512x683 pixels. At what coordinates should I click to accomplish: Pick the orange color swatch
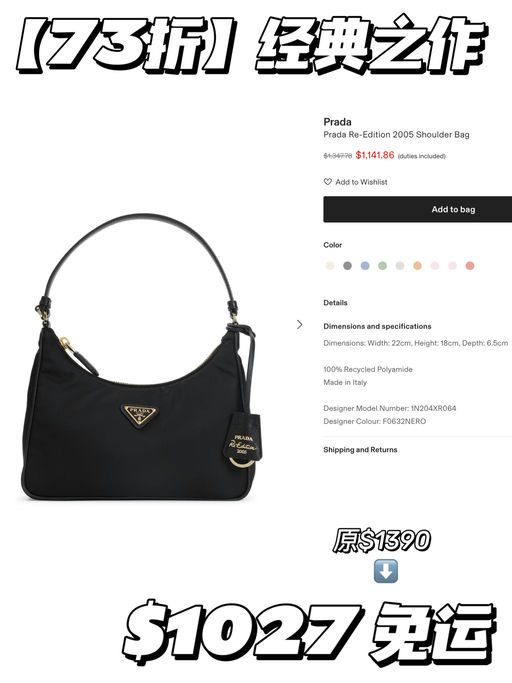click(417, 266)
